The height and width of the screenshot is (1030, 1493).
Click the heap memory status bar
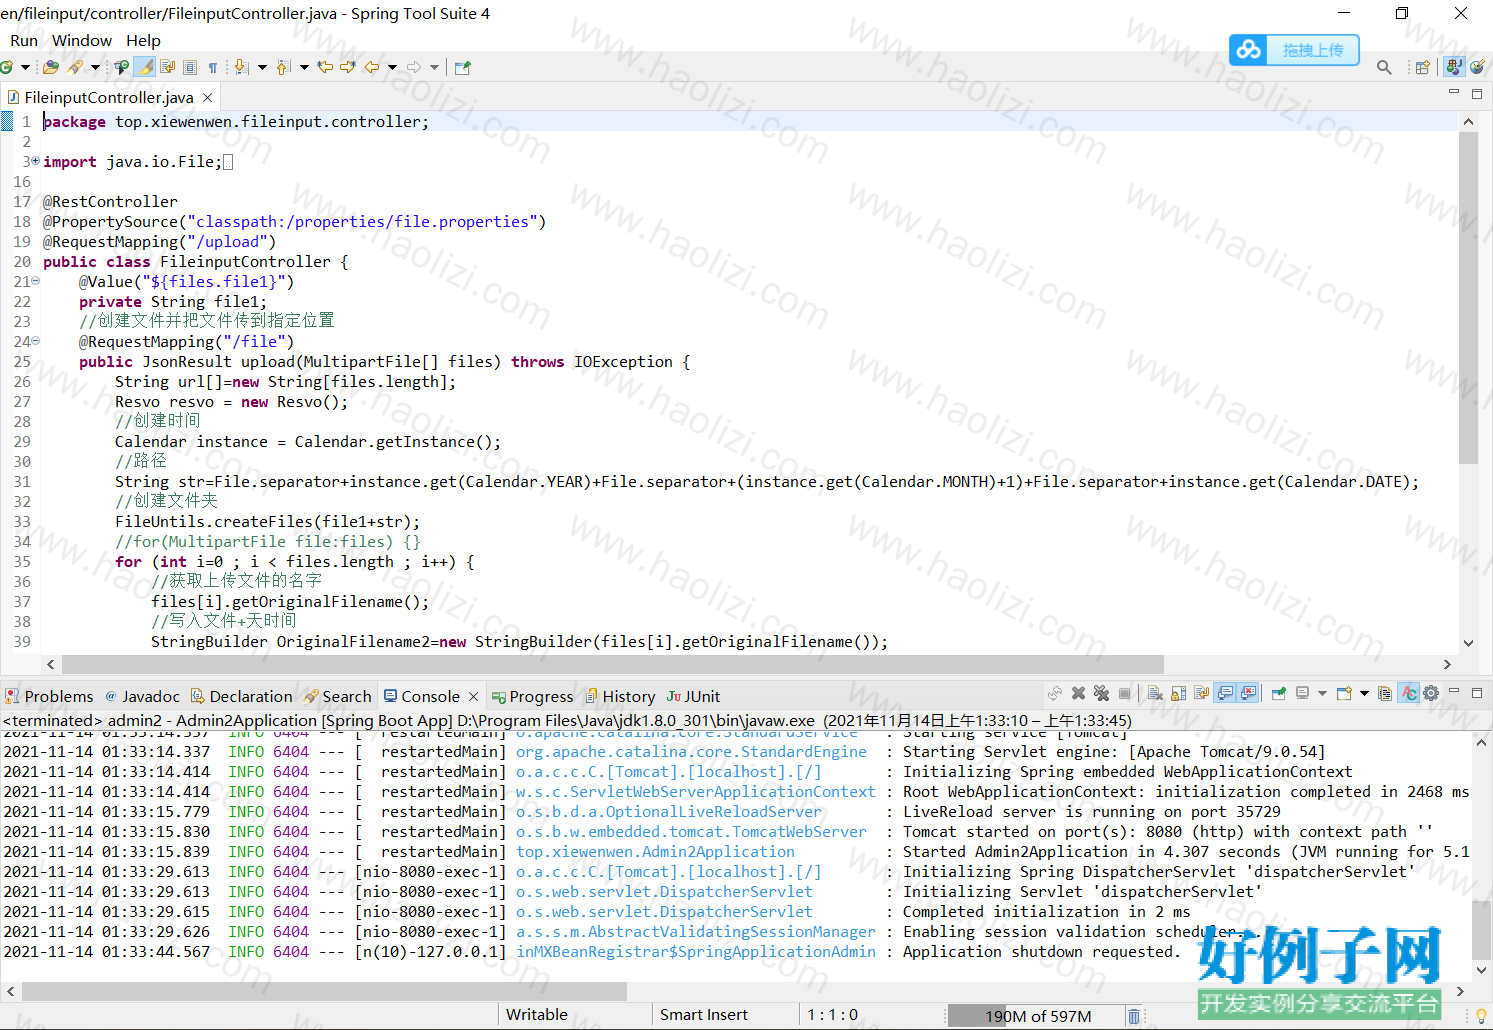point(1035,1016)
